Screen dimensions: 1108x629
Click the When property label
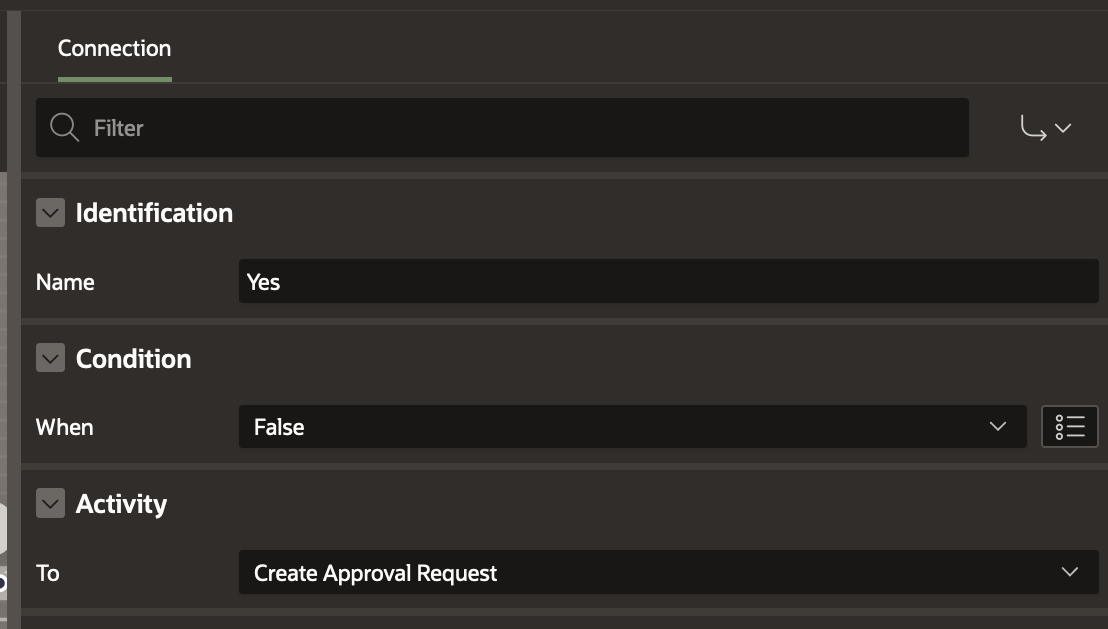tap(64, 427)
